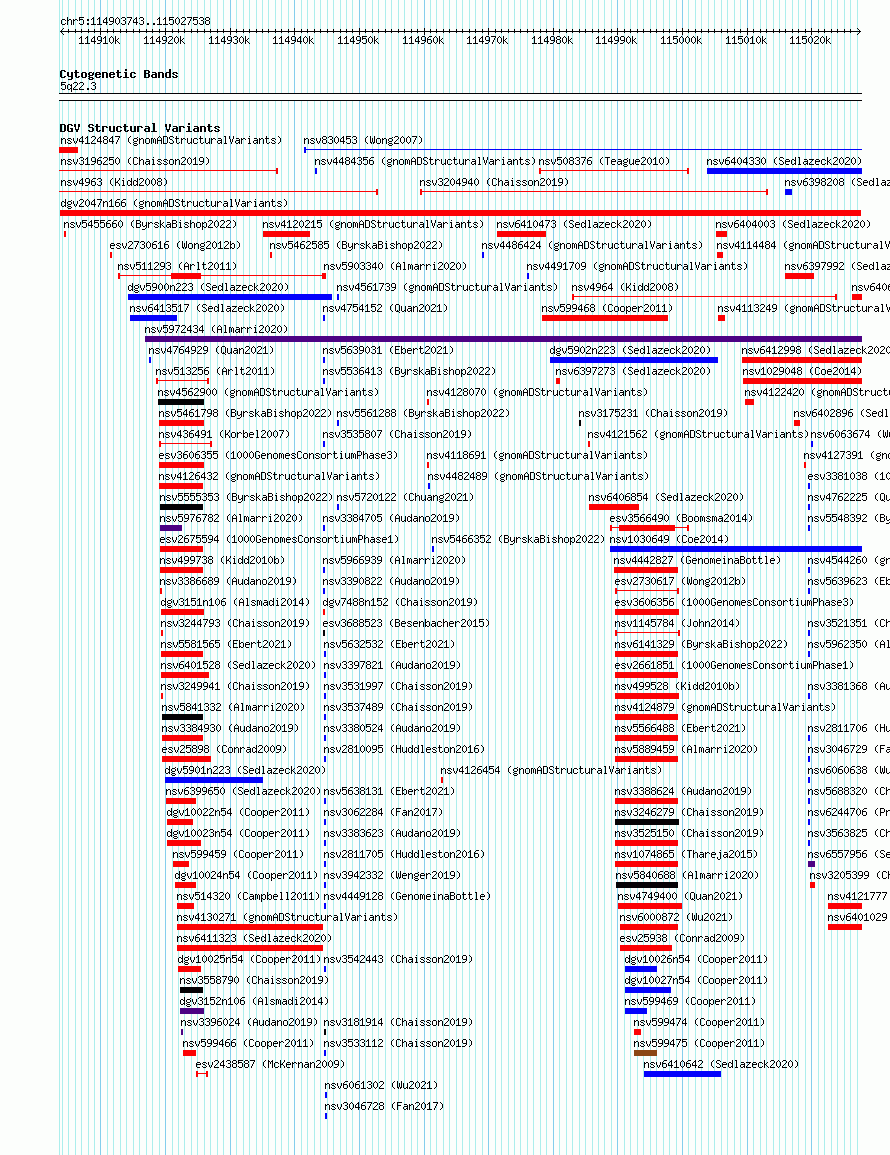
Task: Open variant nsv6410642 (Sedlazeck2020)
Action: [x=721, y=1064]
